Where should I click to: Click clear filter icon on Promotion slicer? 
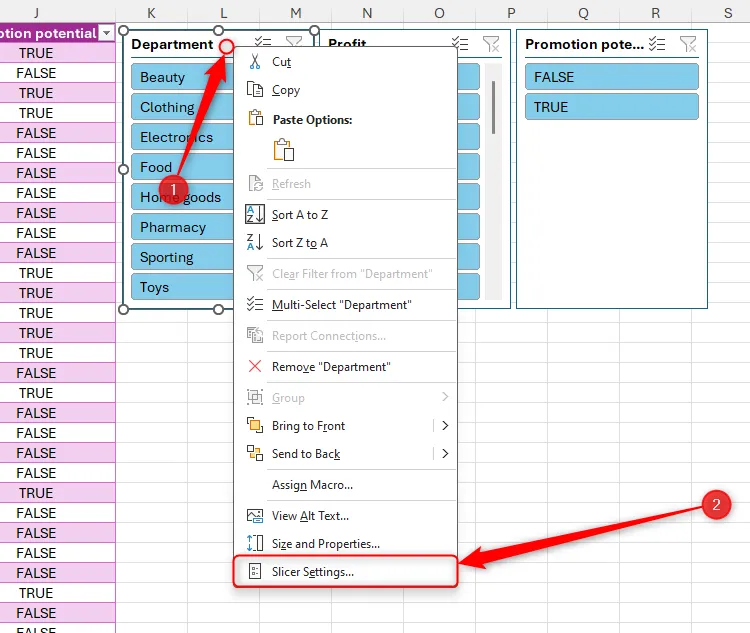688,44
